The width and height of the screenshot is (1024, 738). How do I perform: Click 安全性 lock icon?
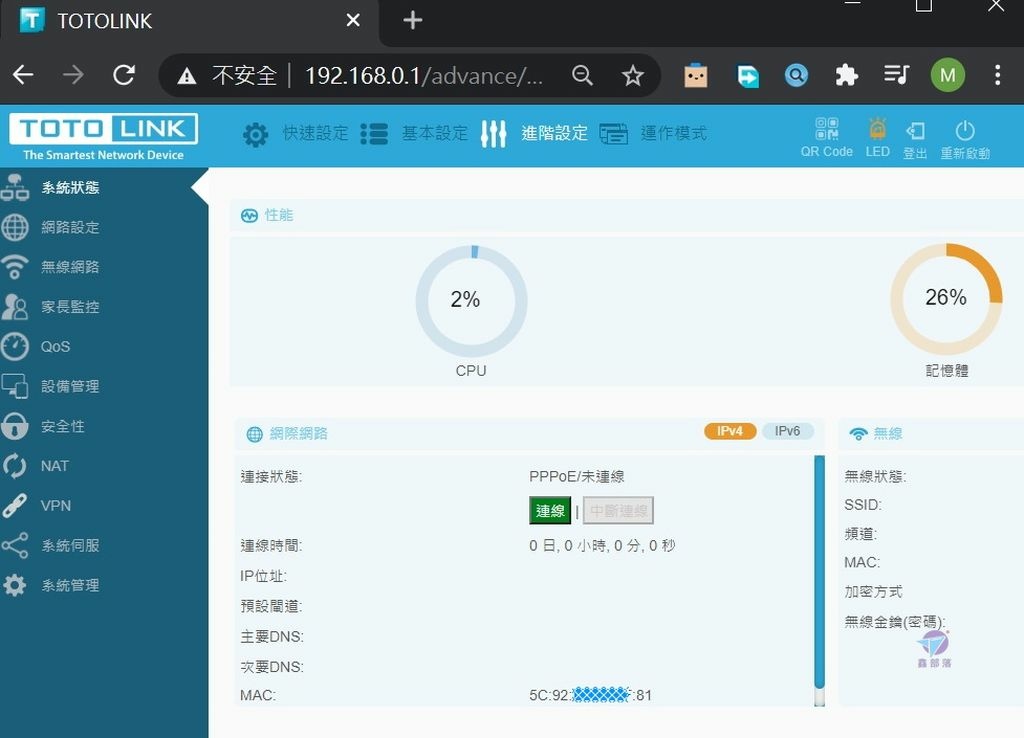[x=14, y=426]
